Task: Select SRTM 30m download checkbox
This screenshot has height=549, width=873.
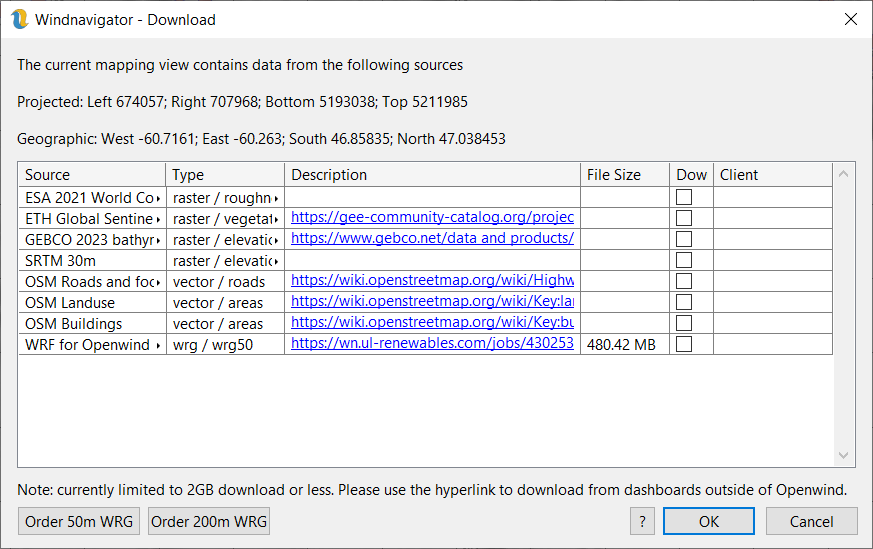Action: tap(684, 260)
